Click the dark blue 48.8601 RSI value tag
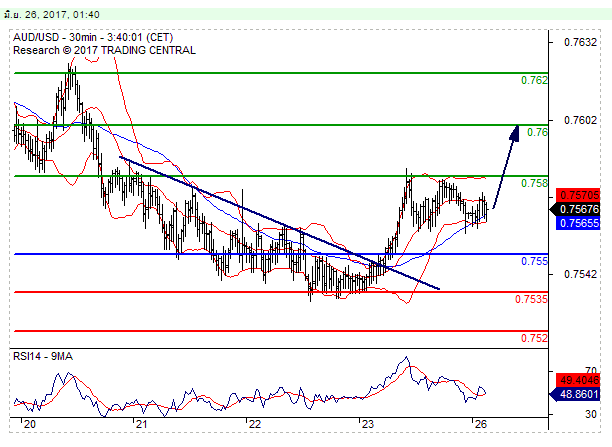This screenshot has width=612, height=447. (x=576, y=394)
